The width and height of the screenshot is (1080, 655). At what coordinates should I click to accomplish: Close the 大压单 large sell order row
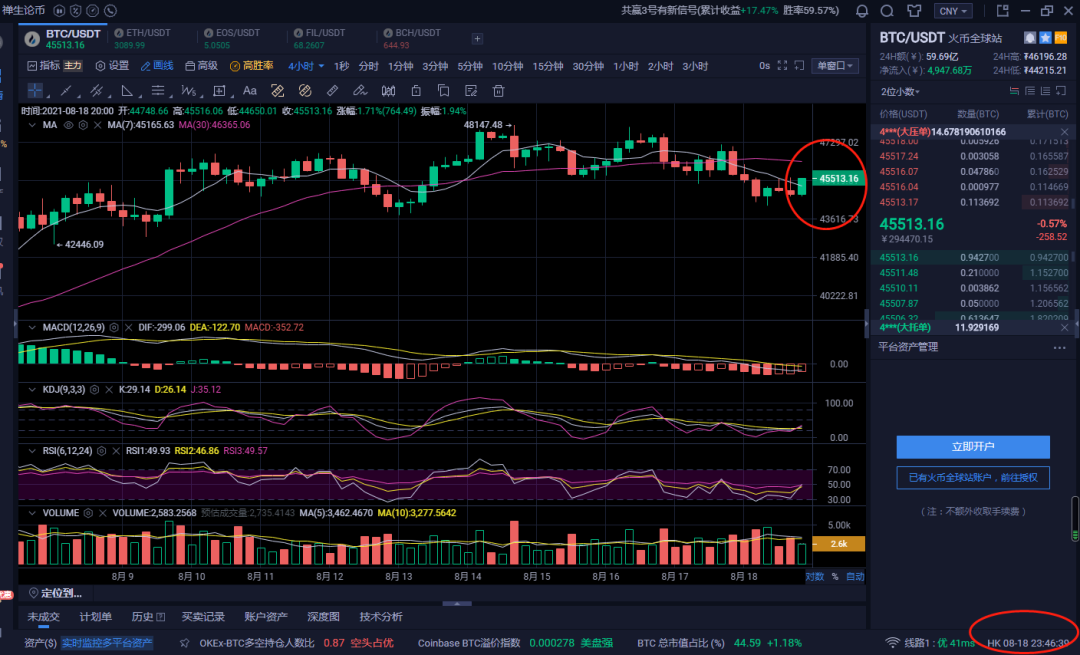[x=1065, y=132]
